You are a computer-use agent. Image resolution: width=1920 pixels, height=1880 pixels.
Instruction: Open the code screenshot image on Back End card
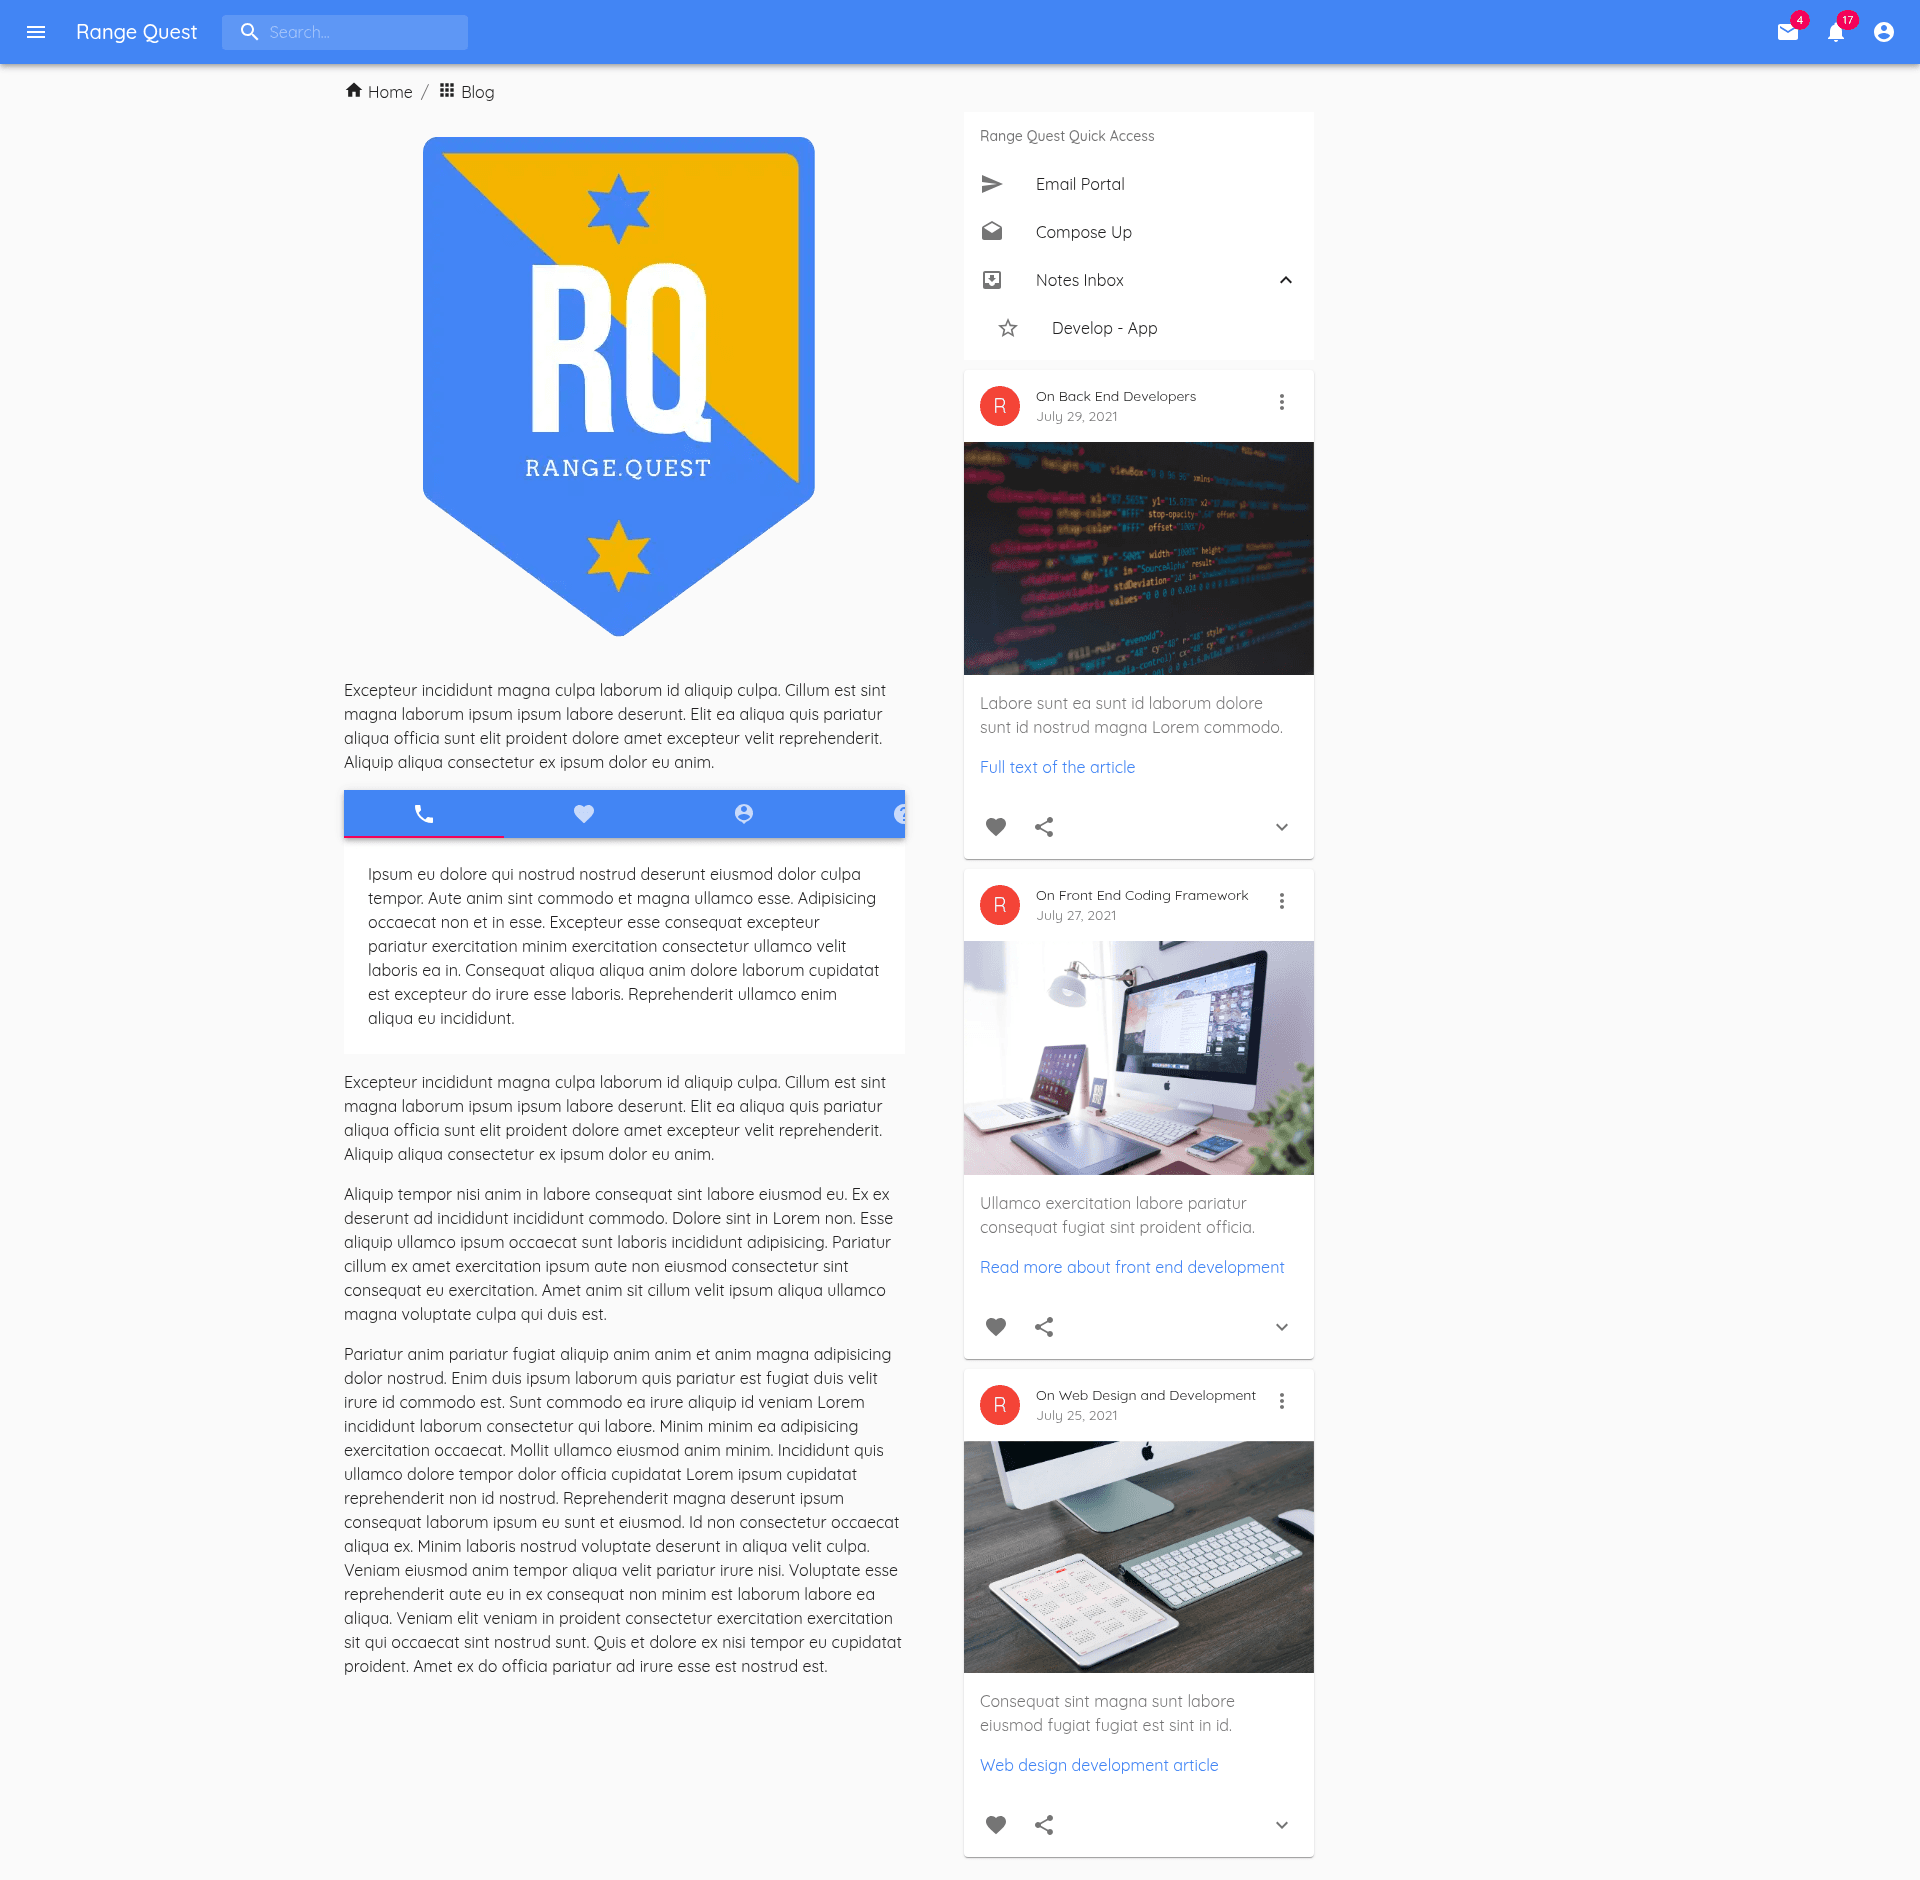click(1139, 558)
